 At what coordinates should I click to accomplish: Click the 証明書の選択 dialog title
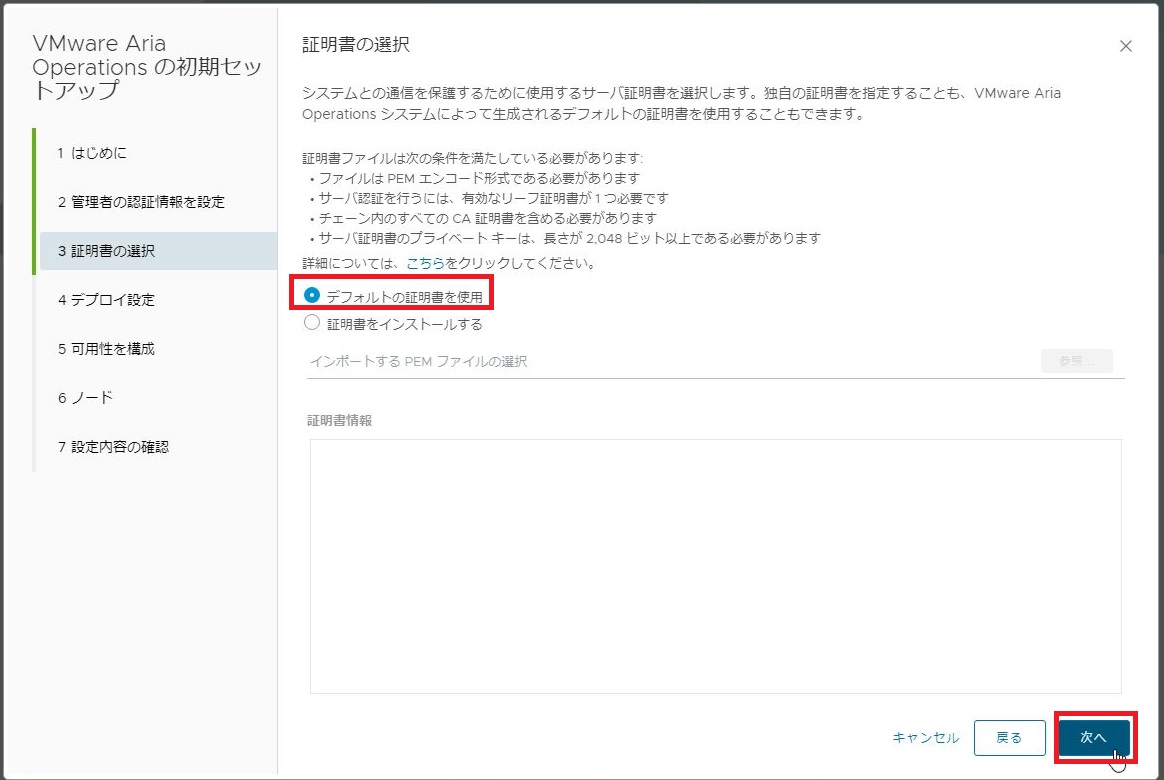coord(352,44)
